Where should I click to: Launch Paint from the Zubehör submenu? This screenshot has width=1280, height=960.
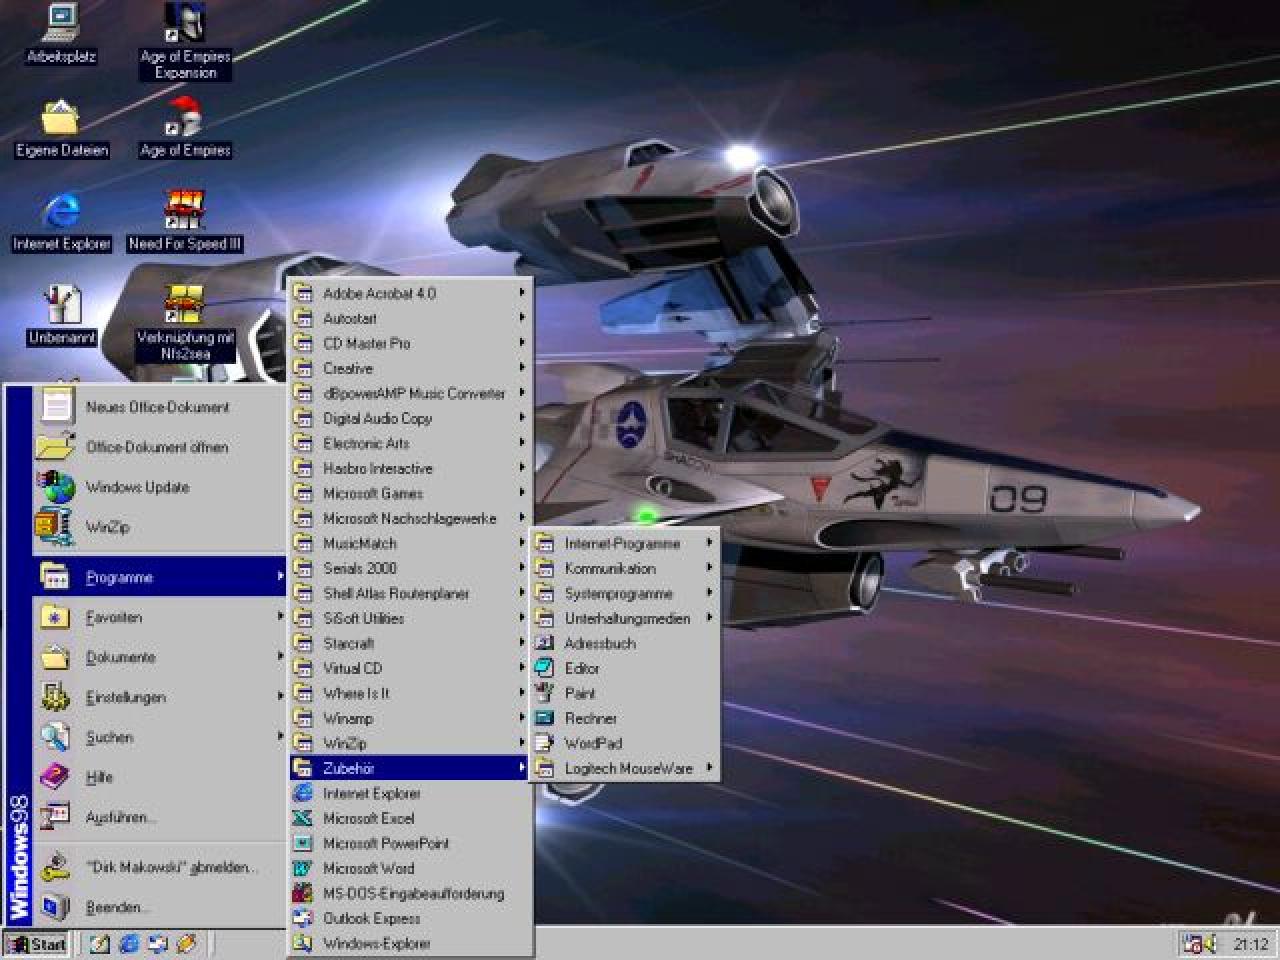(x=625, y=693)
